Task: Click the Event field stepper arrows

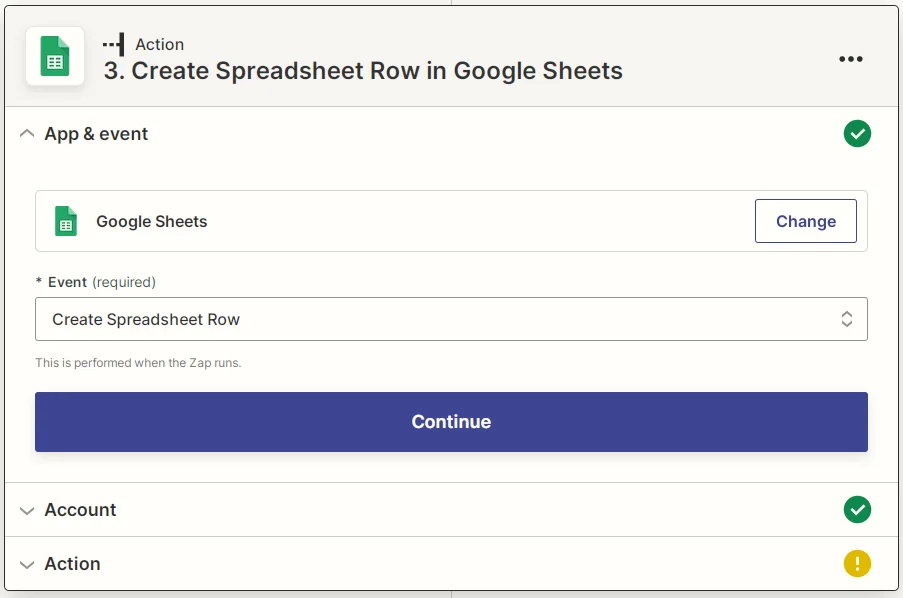Action: 846,318
